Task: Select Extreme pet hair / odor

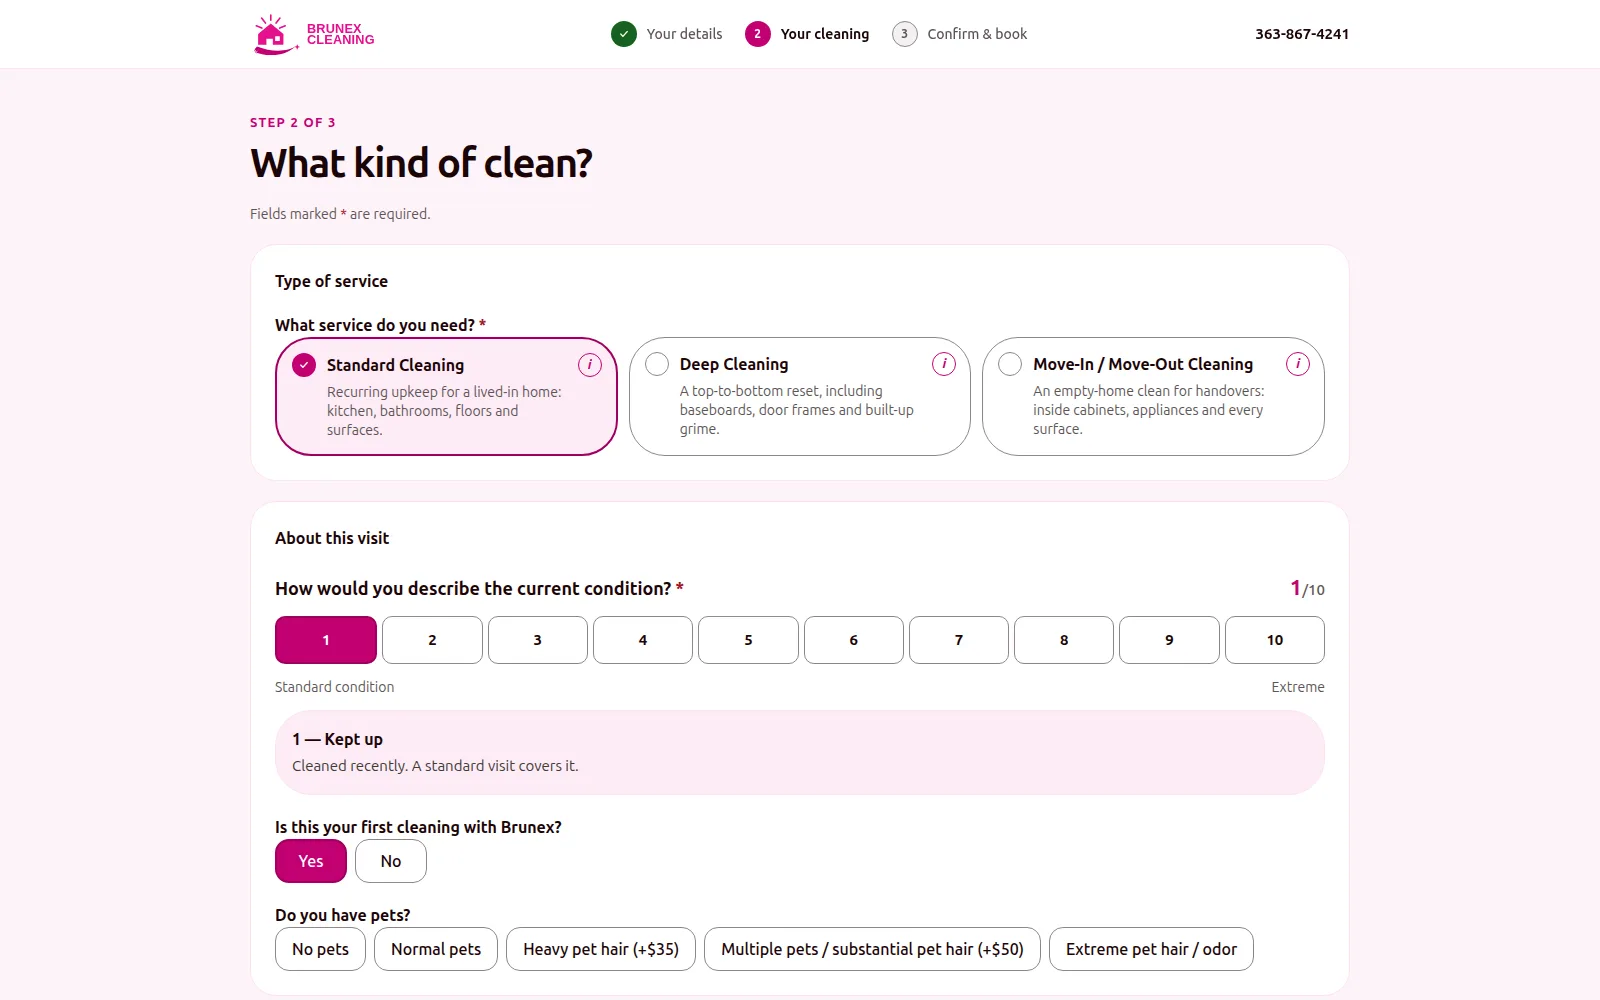Action: coord(1151,949)
